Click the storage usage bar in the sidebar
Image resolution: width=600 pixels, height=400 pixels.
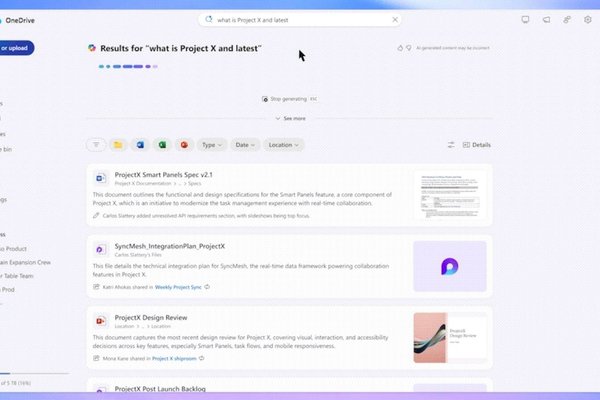point(34,373)
